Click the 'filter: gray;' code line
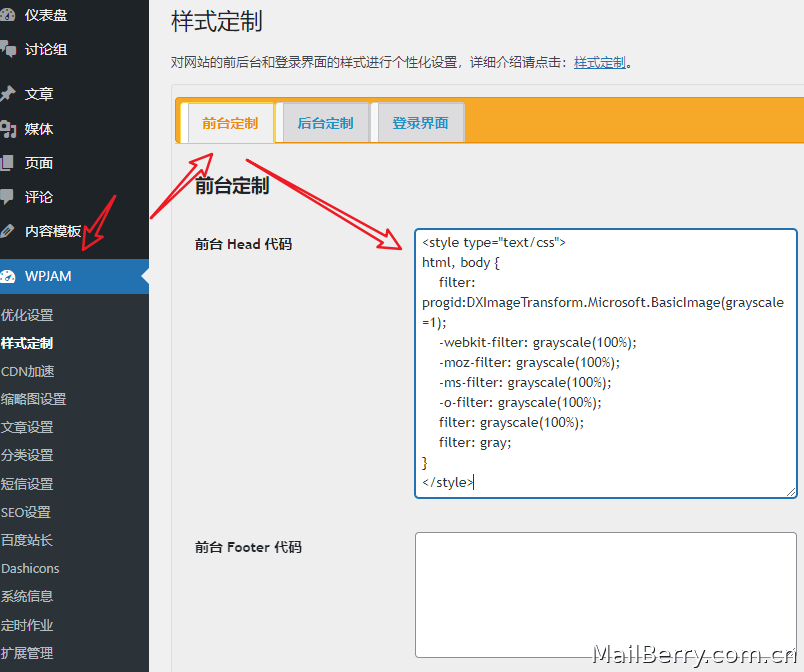804x672 pixels. (475, 442)
